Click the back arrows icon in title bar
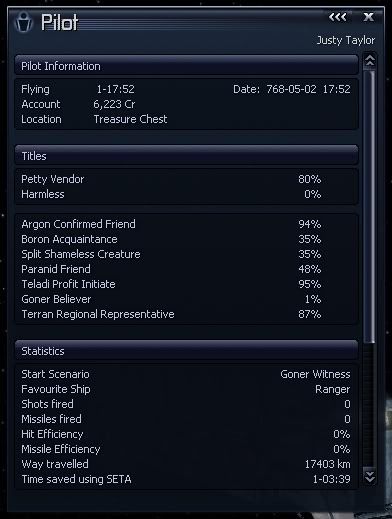The height and width of the screenshot is (519, 392). (337, 17)
